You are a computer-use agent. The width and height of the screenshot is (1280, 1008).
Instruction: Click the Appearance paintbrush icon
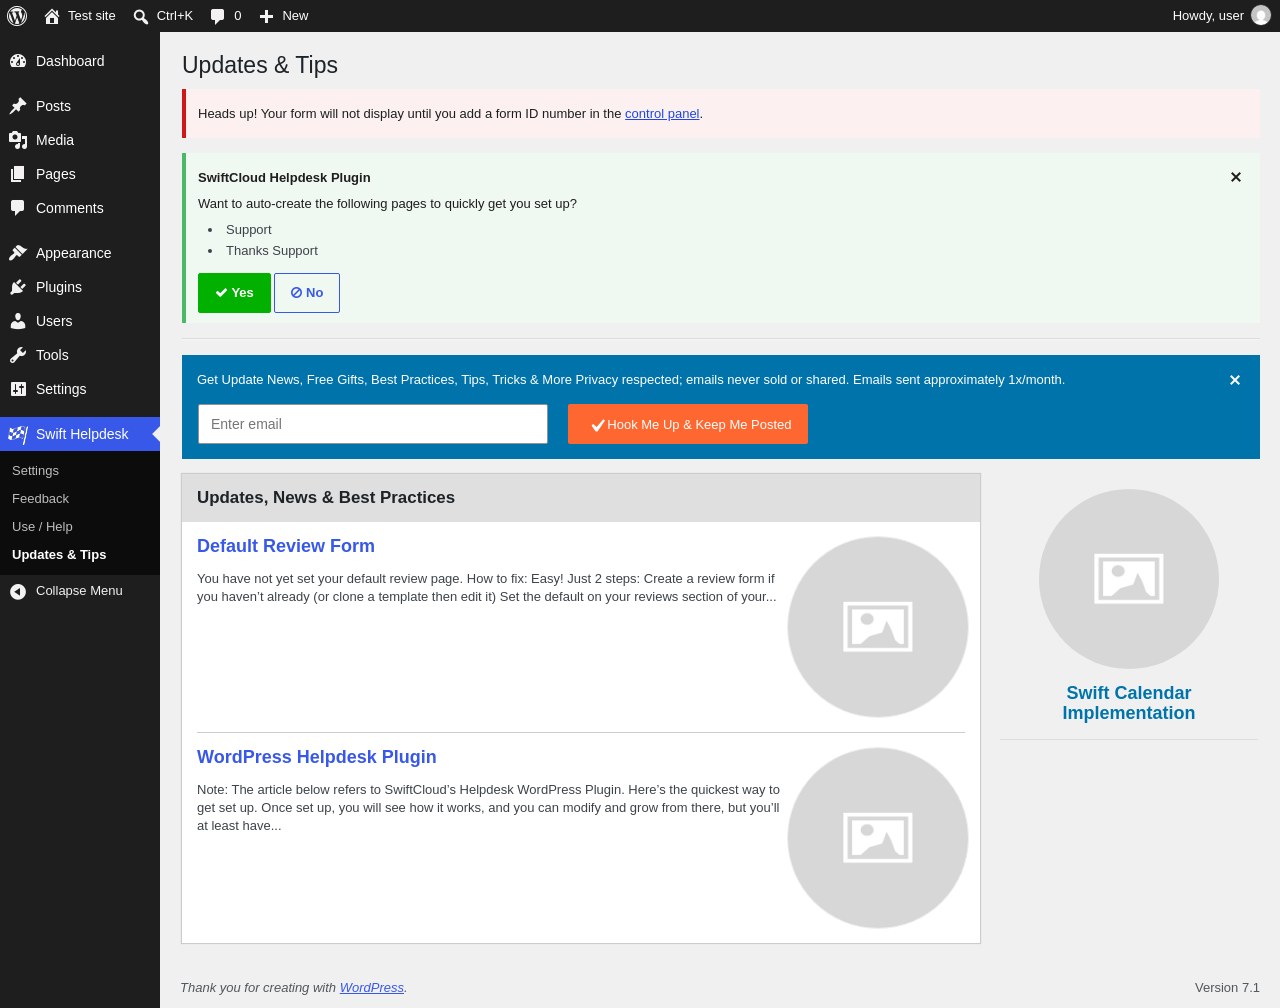click(x=18, y=253)
